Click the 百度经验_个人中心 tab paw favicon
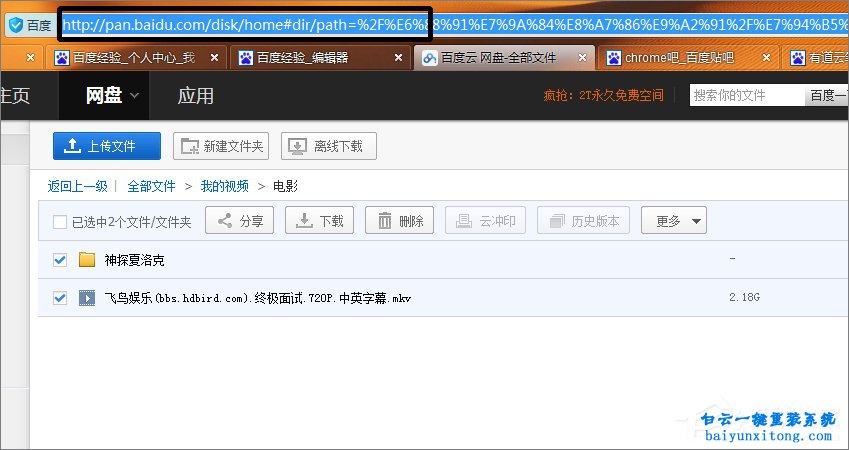 coord(62,58)
